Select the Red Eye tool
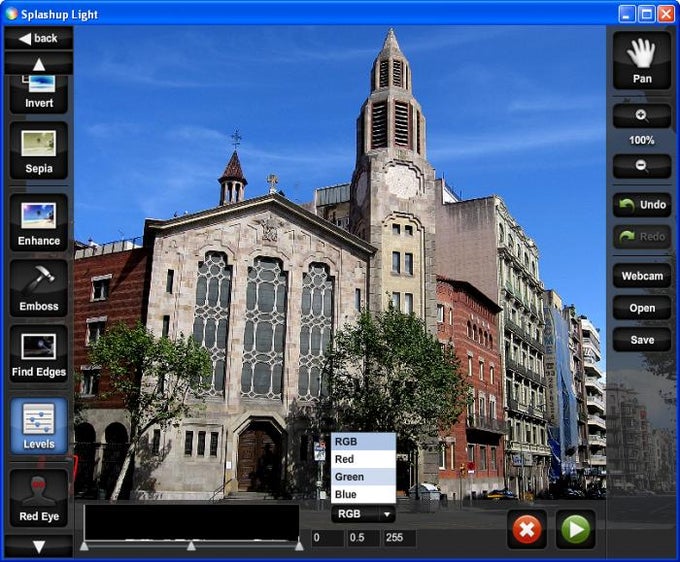 pyautogui.click(x=39, y=498)
